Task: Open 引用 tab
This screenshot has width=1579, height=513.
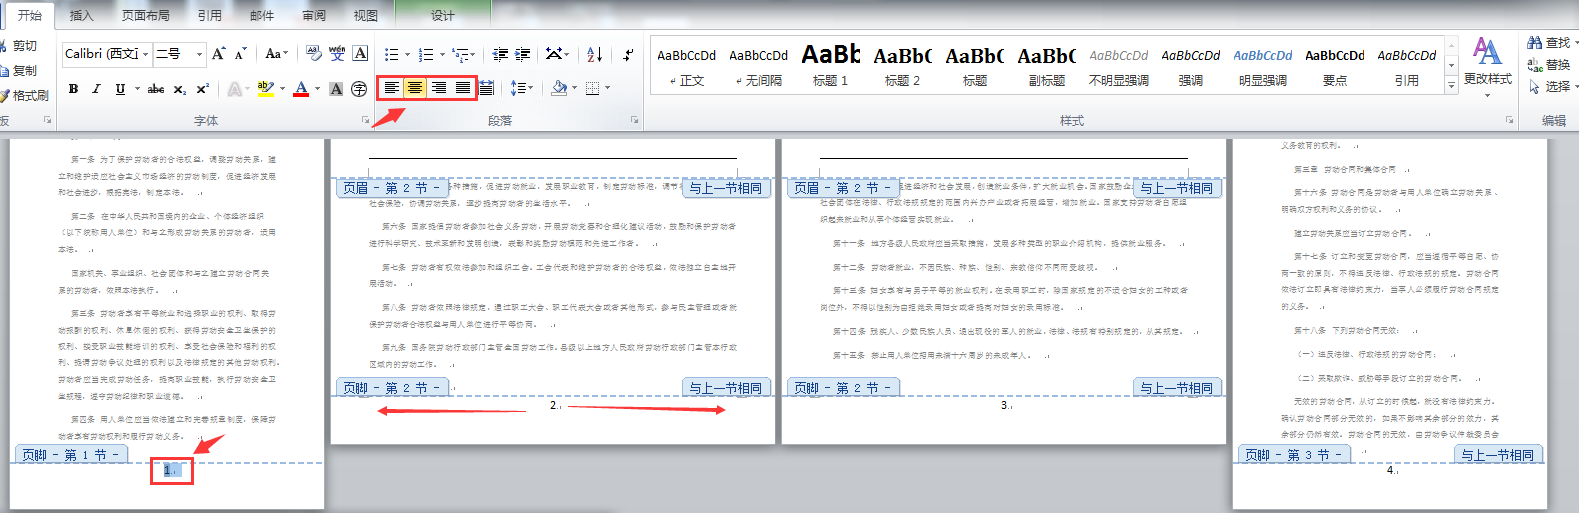Action: (x=210, y=15)
